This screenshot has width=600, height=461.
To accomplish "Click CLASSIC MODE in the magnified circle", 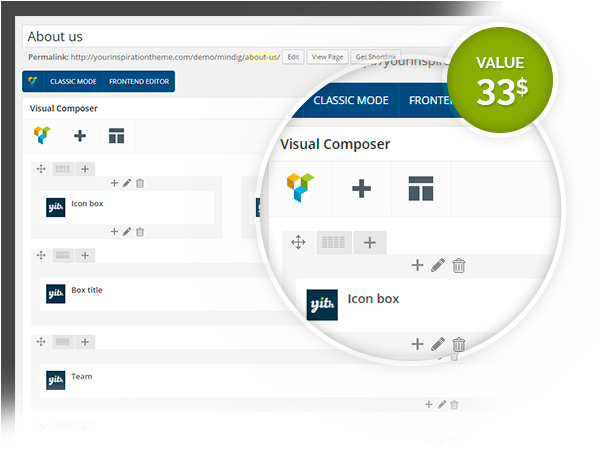I will [351, 100].
